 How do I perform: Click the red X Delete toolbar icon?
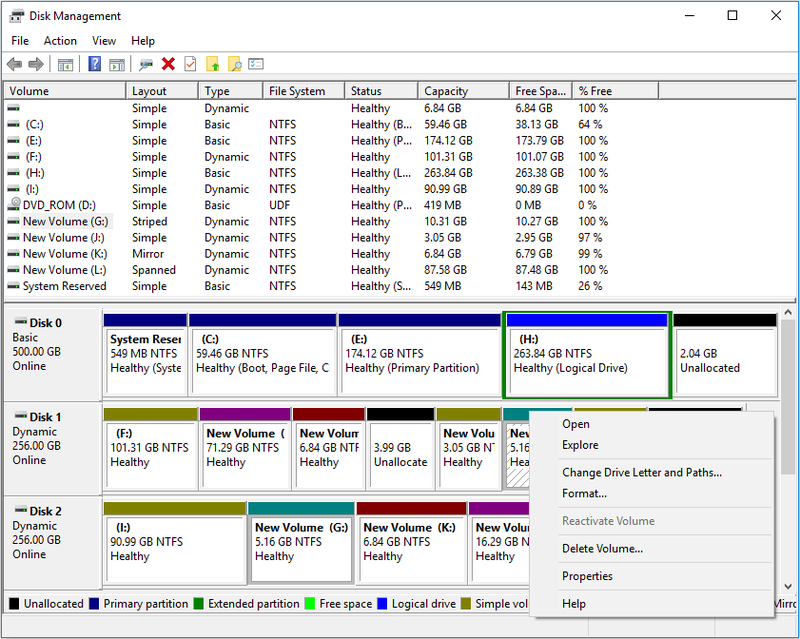click(168, 64)
